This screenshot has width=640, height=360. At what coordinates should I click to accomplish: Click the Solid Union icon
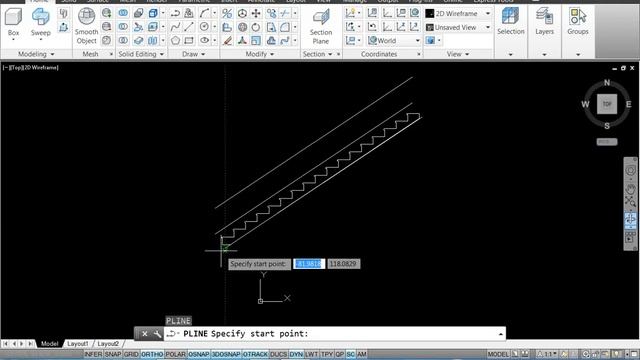[x=123, y=13]
